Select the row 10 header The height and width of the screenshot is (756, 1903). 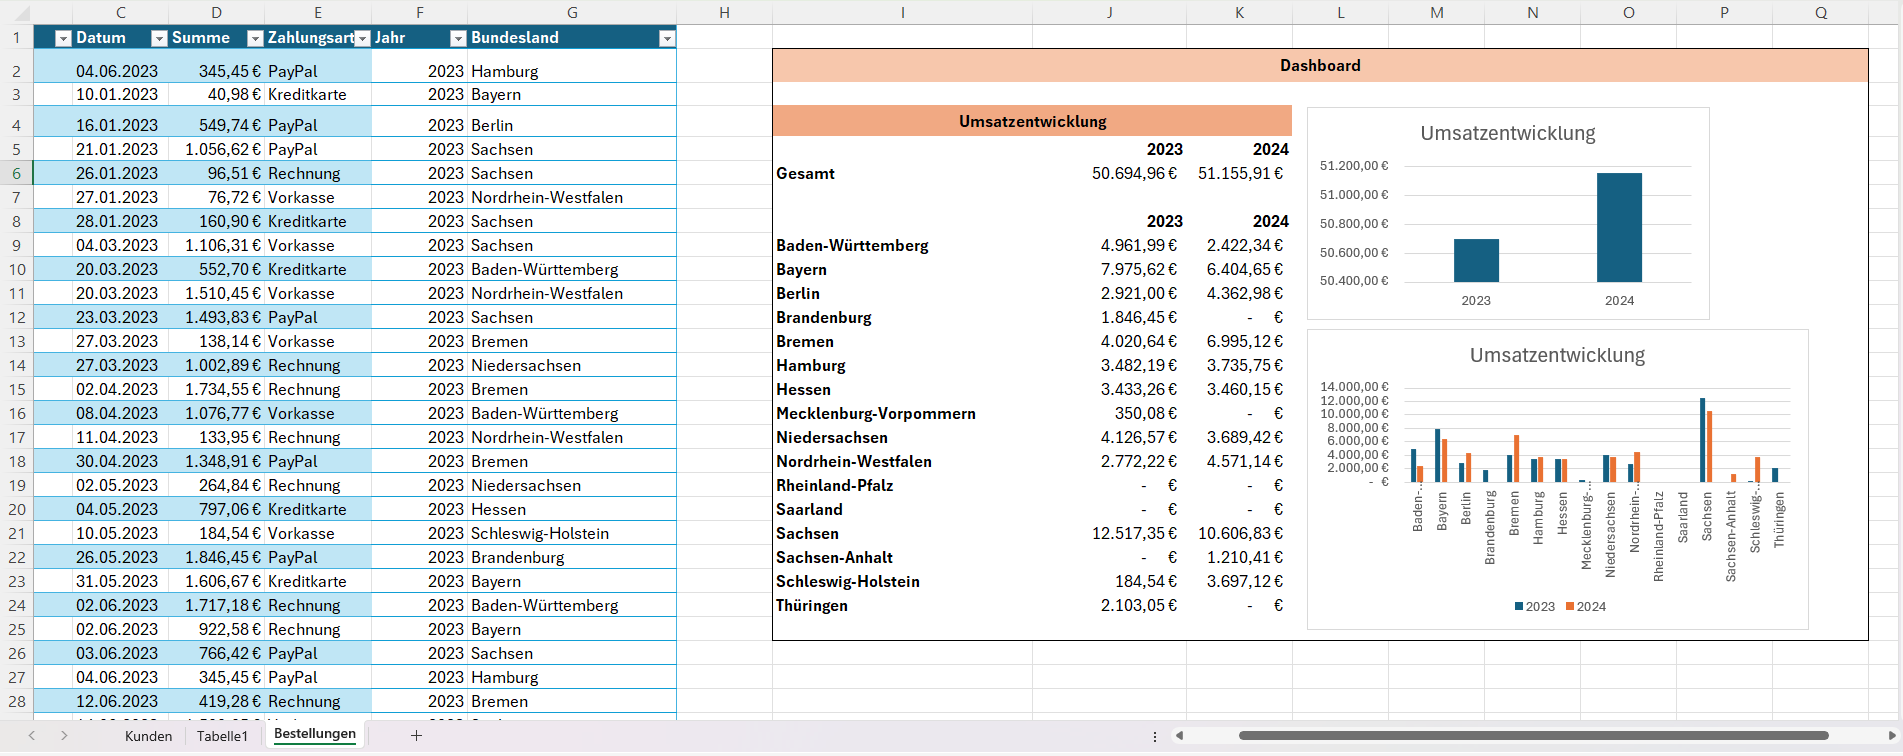[17, 270]
